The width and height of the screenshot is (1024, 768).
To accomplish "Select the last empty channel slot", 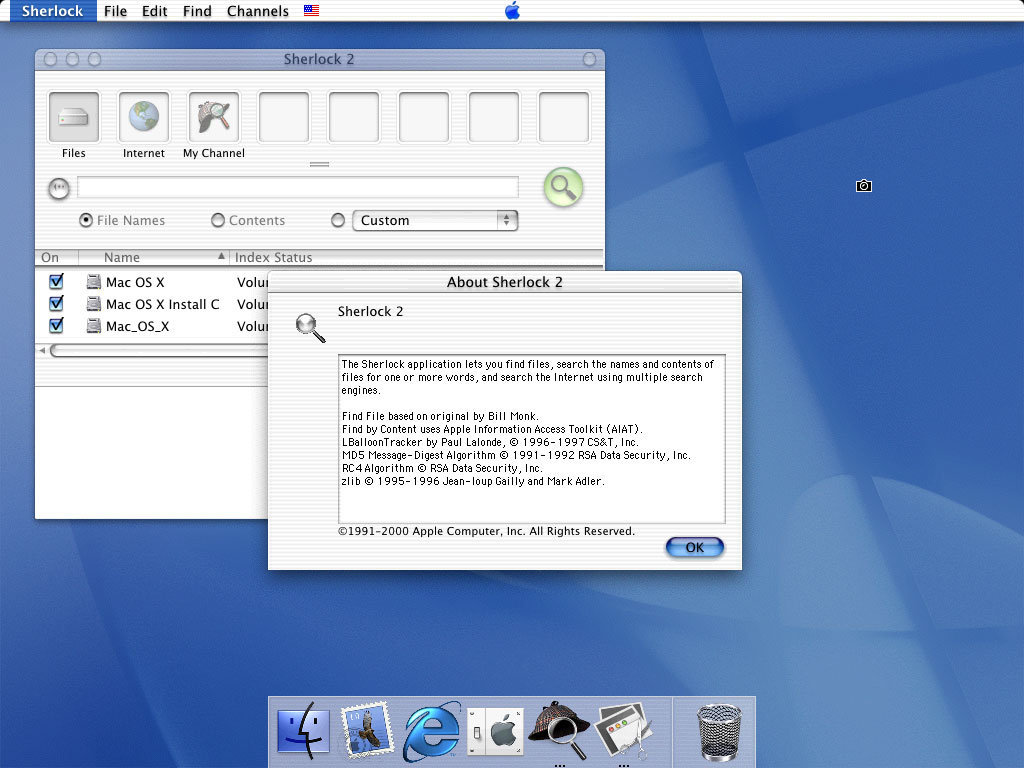I will point(564,117).
